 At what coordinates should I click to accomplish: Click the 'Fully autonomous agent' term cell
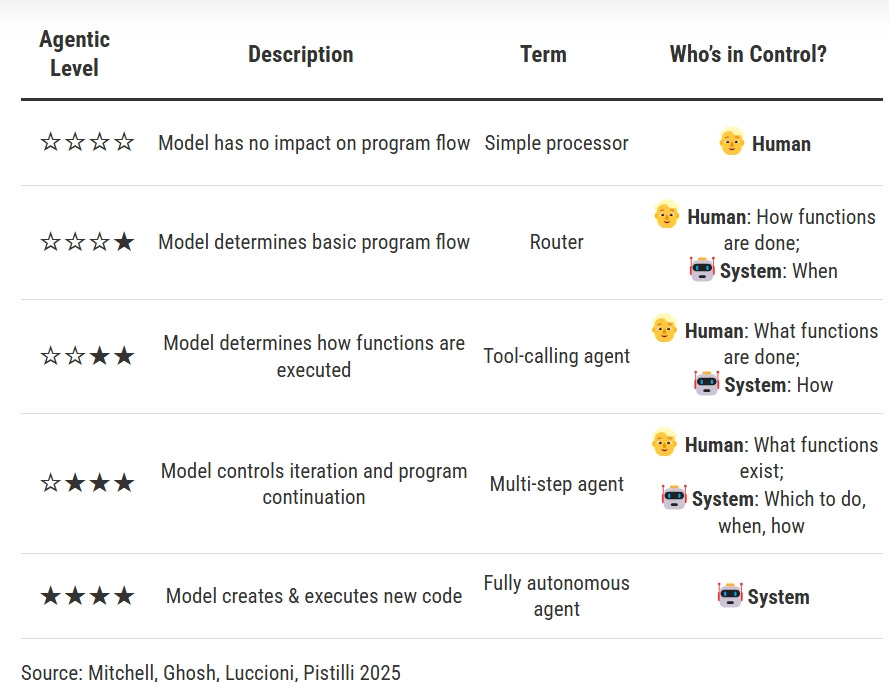tap(556, 596)
